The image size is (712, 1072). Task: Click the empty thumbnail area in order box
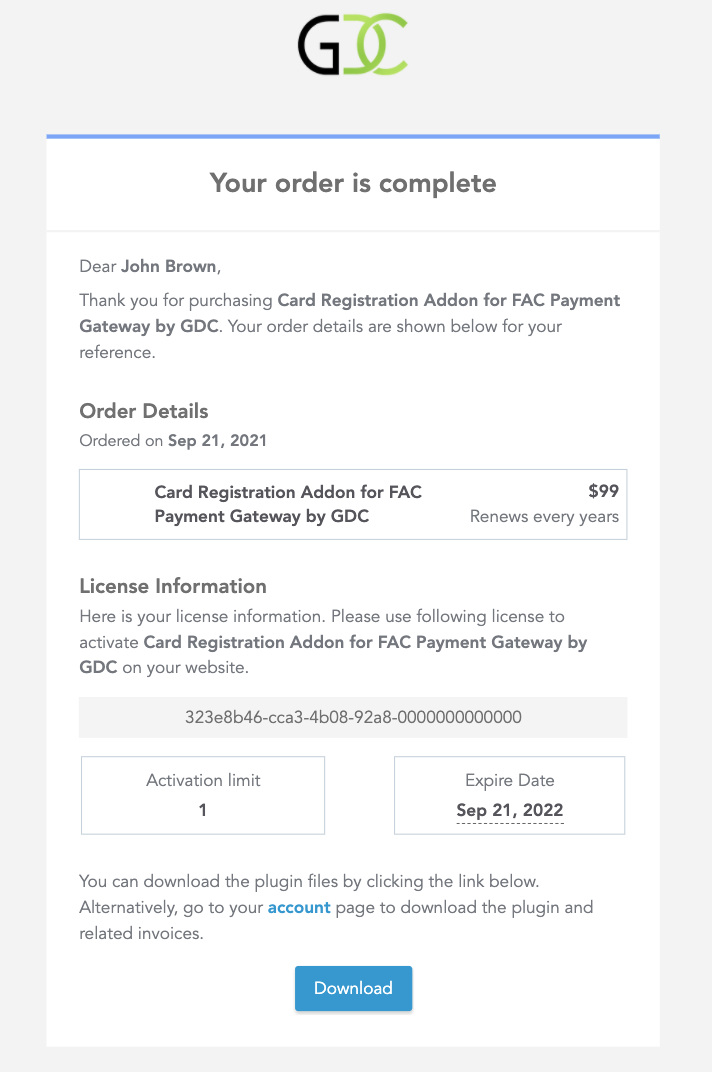(117, 505)
